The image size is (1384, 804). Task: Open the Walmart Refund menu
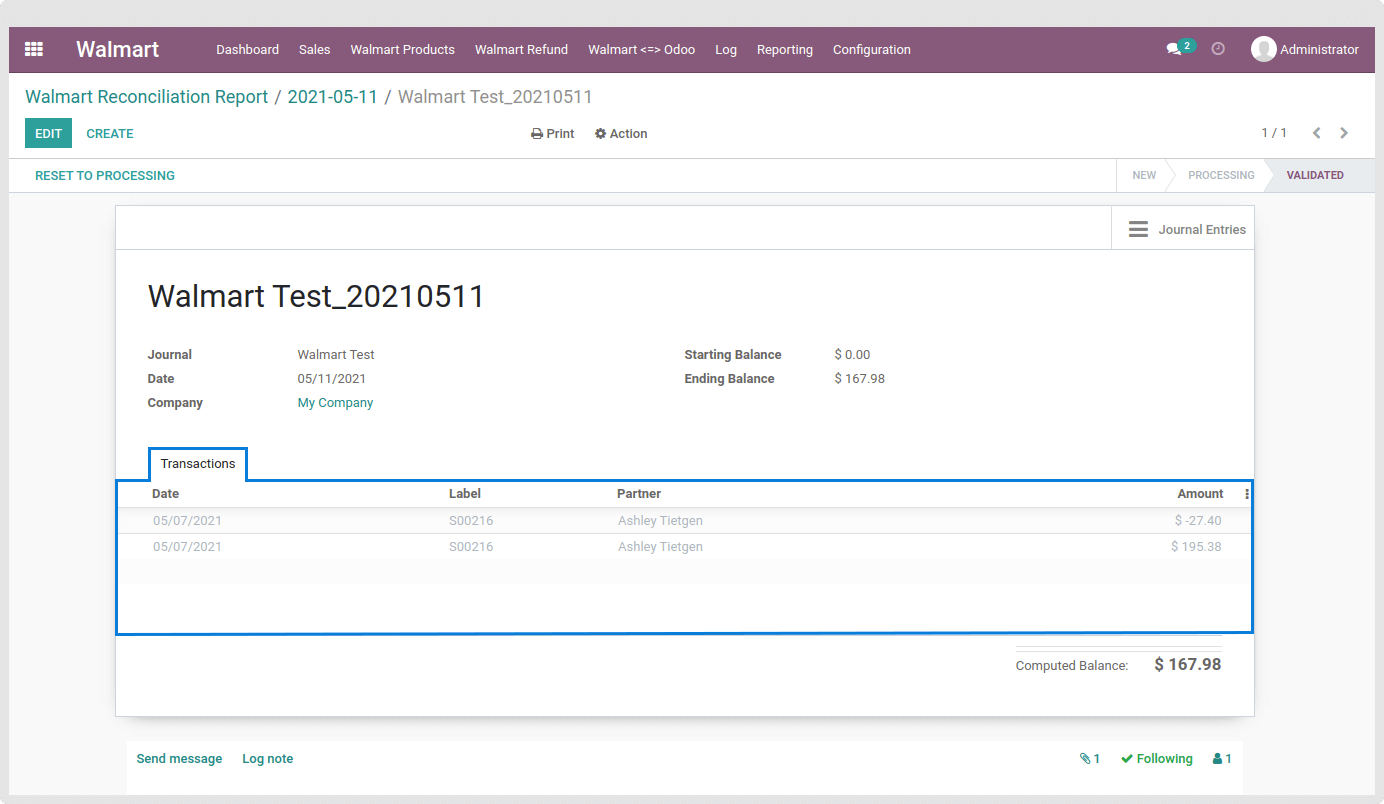[521, 49]
